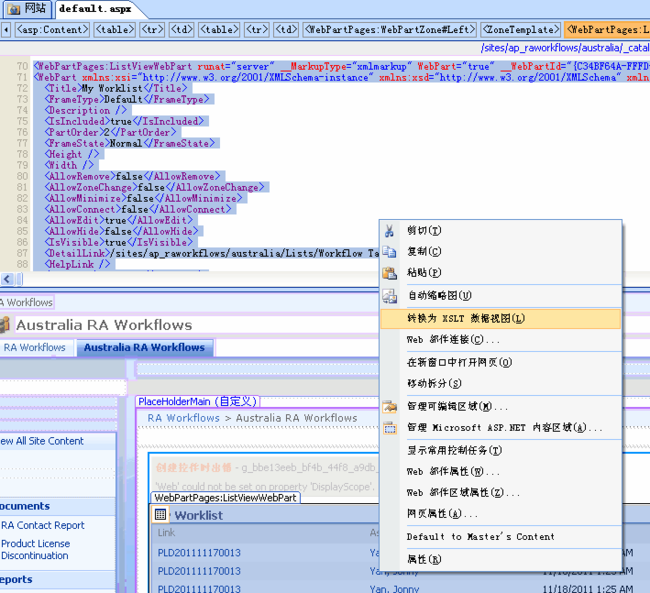Select 显示常用控制任务(T) entry
The image size is (650, 593).
pyautogui.click(x=500, y=450)
